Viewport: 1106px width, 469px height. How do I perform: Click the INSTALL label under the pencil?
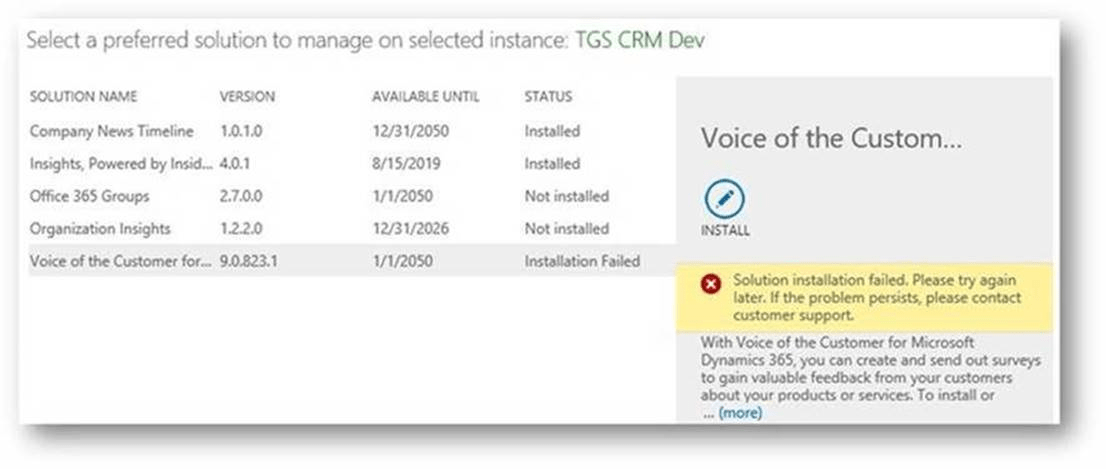point(725,231)
